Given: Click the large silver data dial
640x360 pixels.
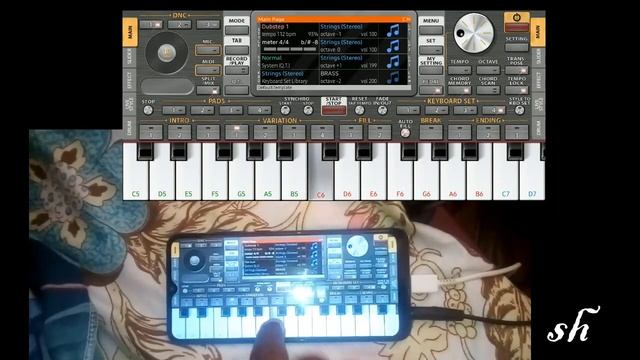Looking at the screenshot, I should click(473, 33).
